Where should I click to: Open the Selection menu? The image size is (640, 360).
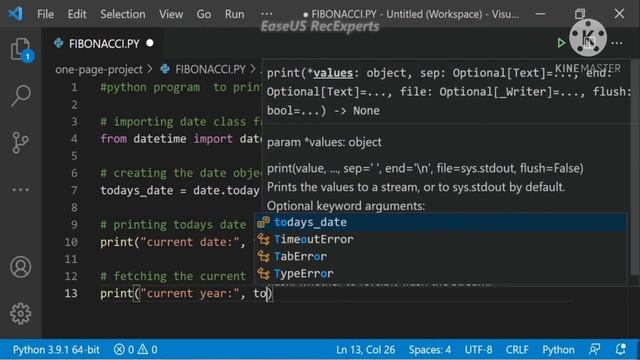123,14
